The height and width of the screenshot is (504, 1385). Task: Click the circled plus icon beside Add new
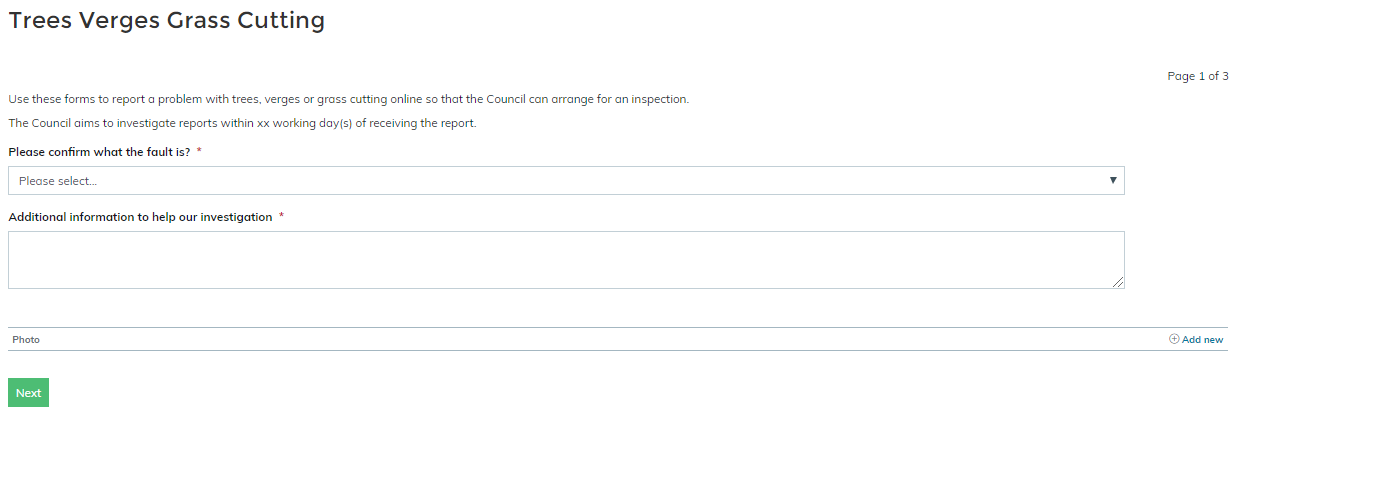(1174, 339)
